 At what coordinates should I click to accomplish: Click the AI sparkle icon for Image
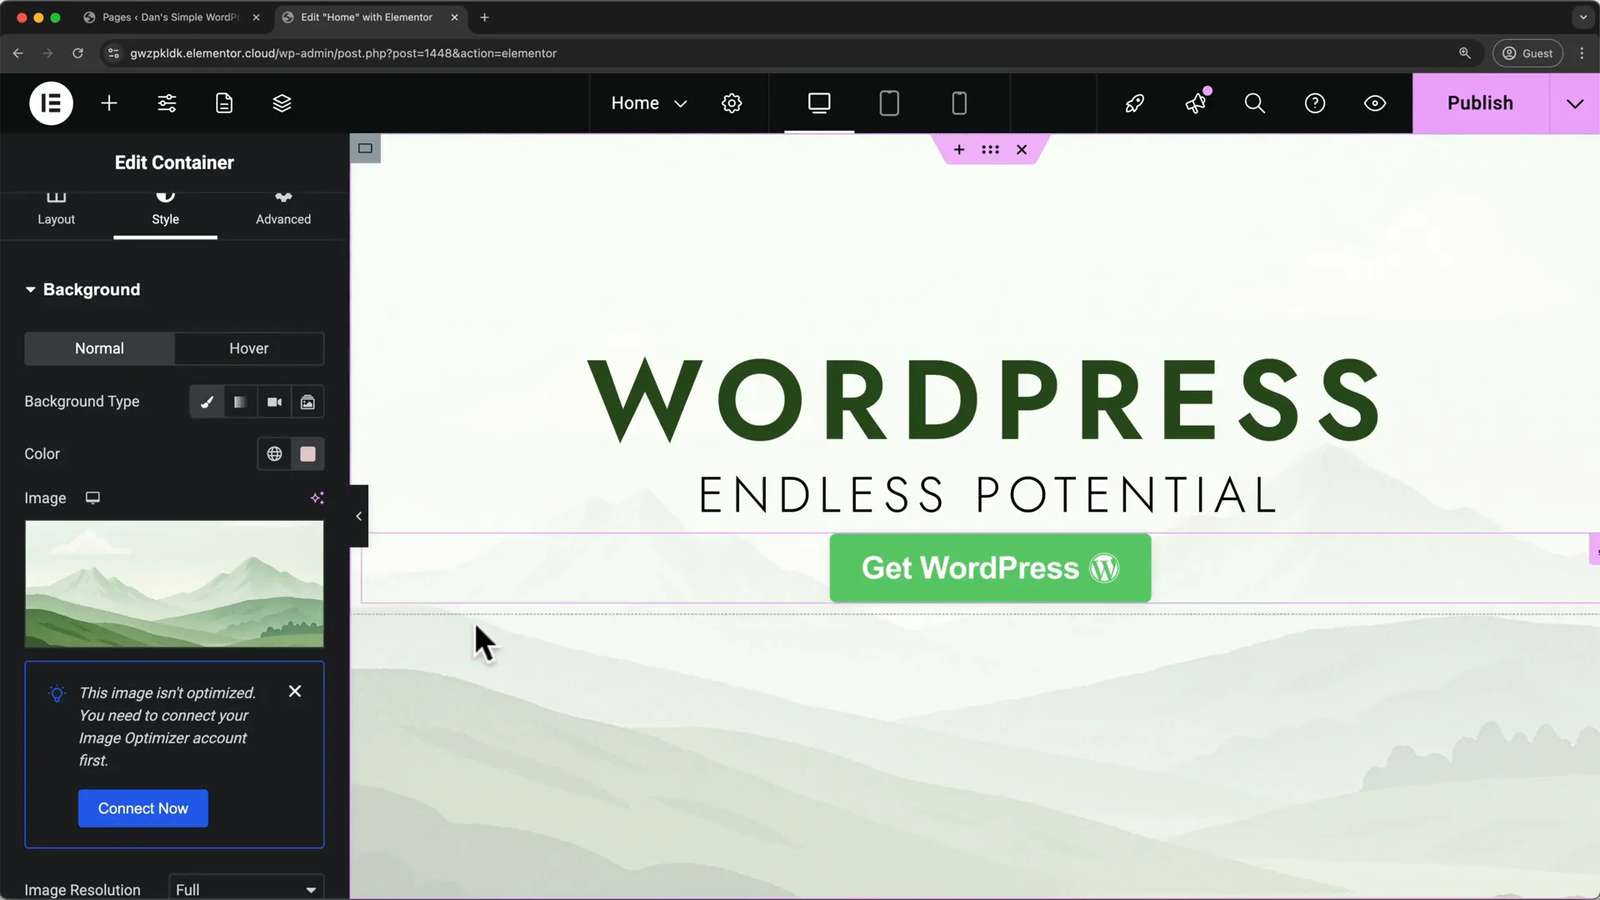(x=317, y=498)
